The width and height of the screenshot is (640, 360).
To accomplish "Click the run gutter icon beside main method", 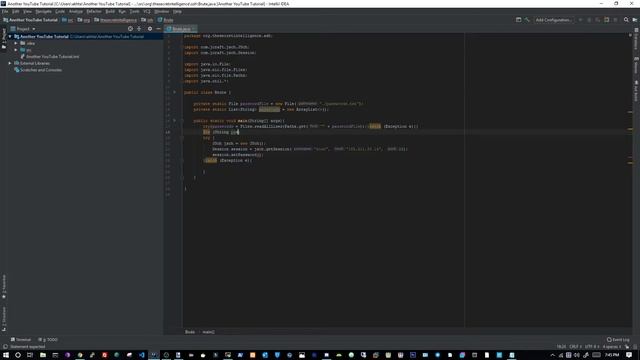I will click(x=174, y=121).
